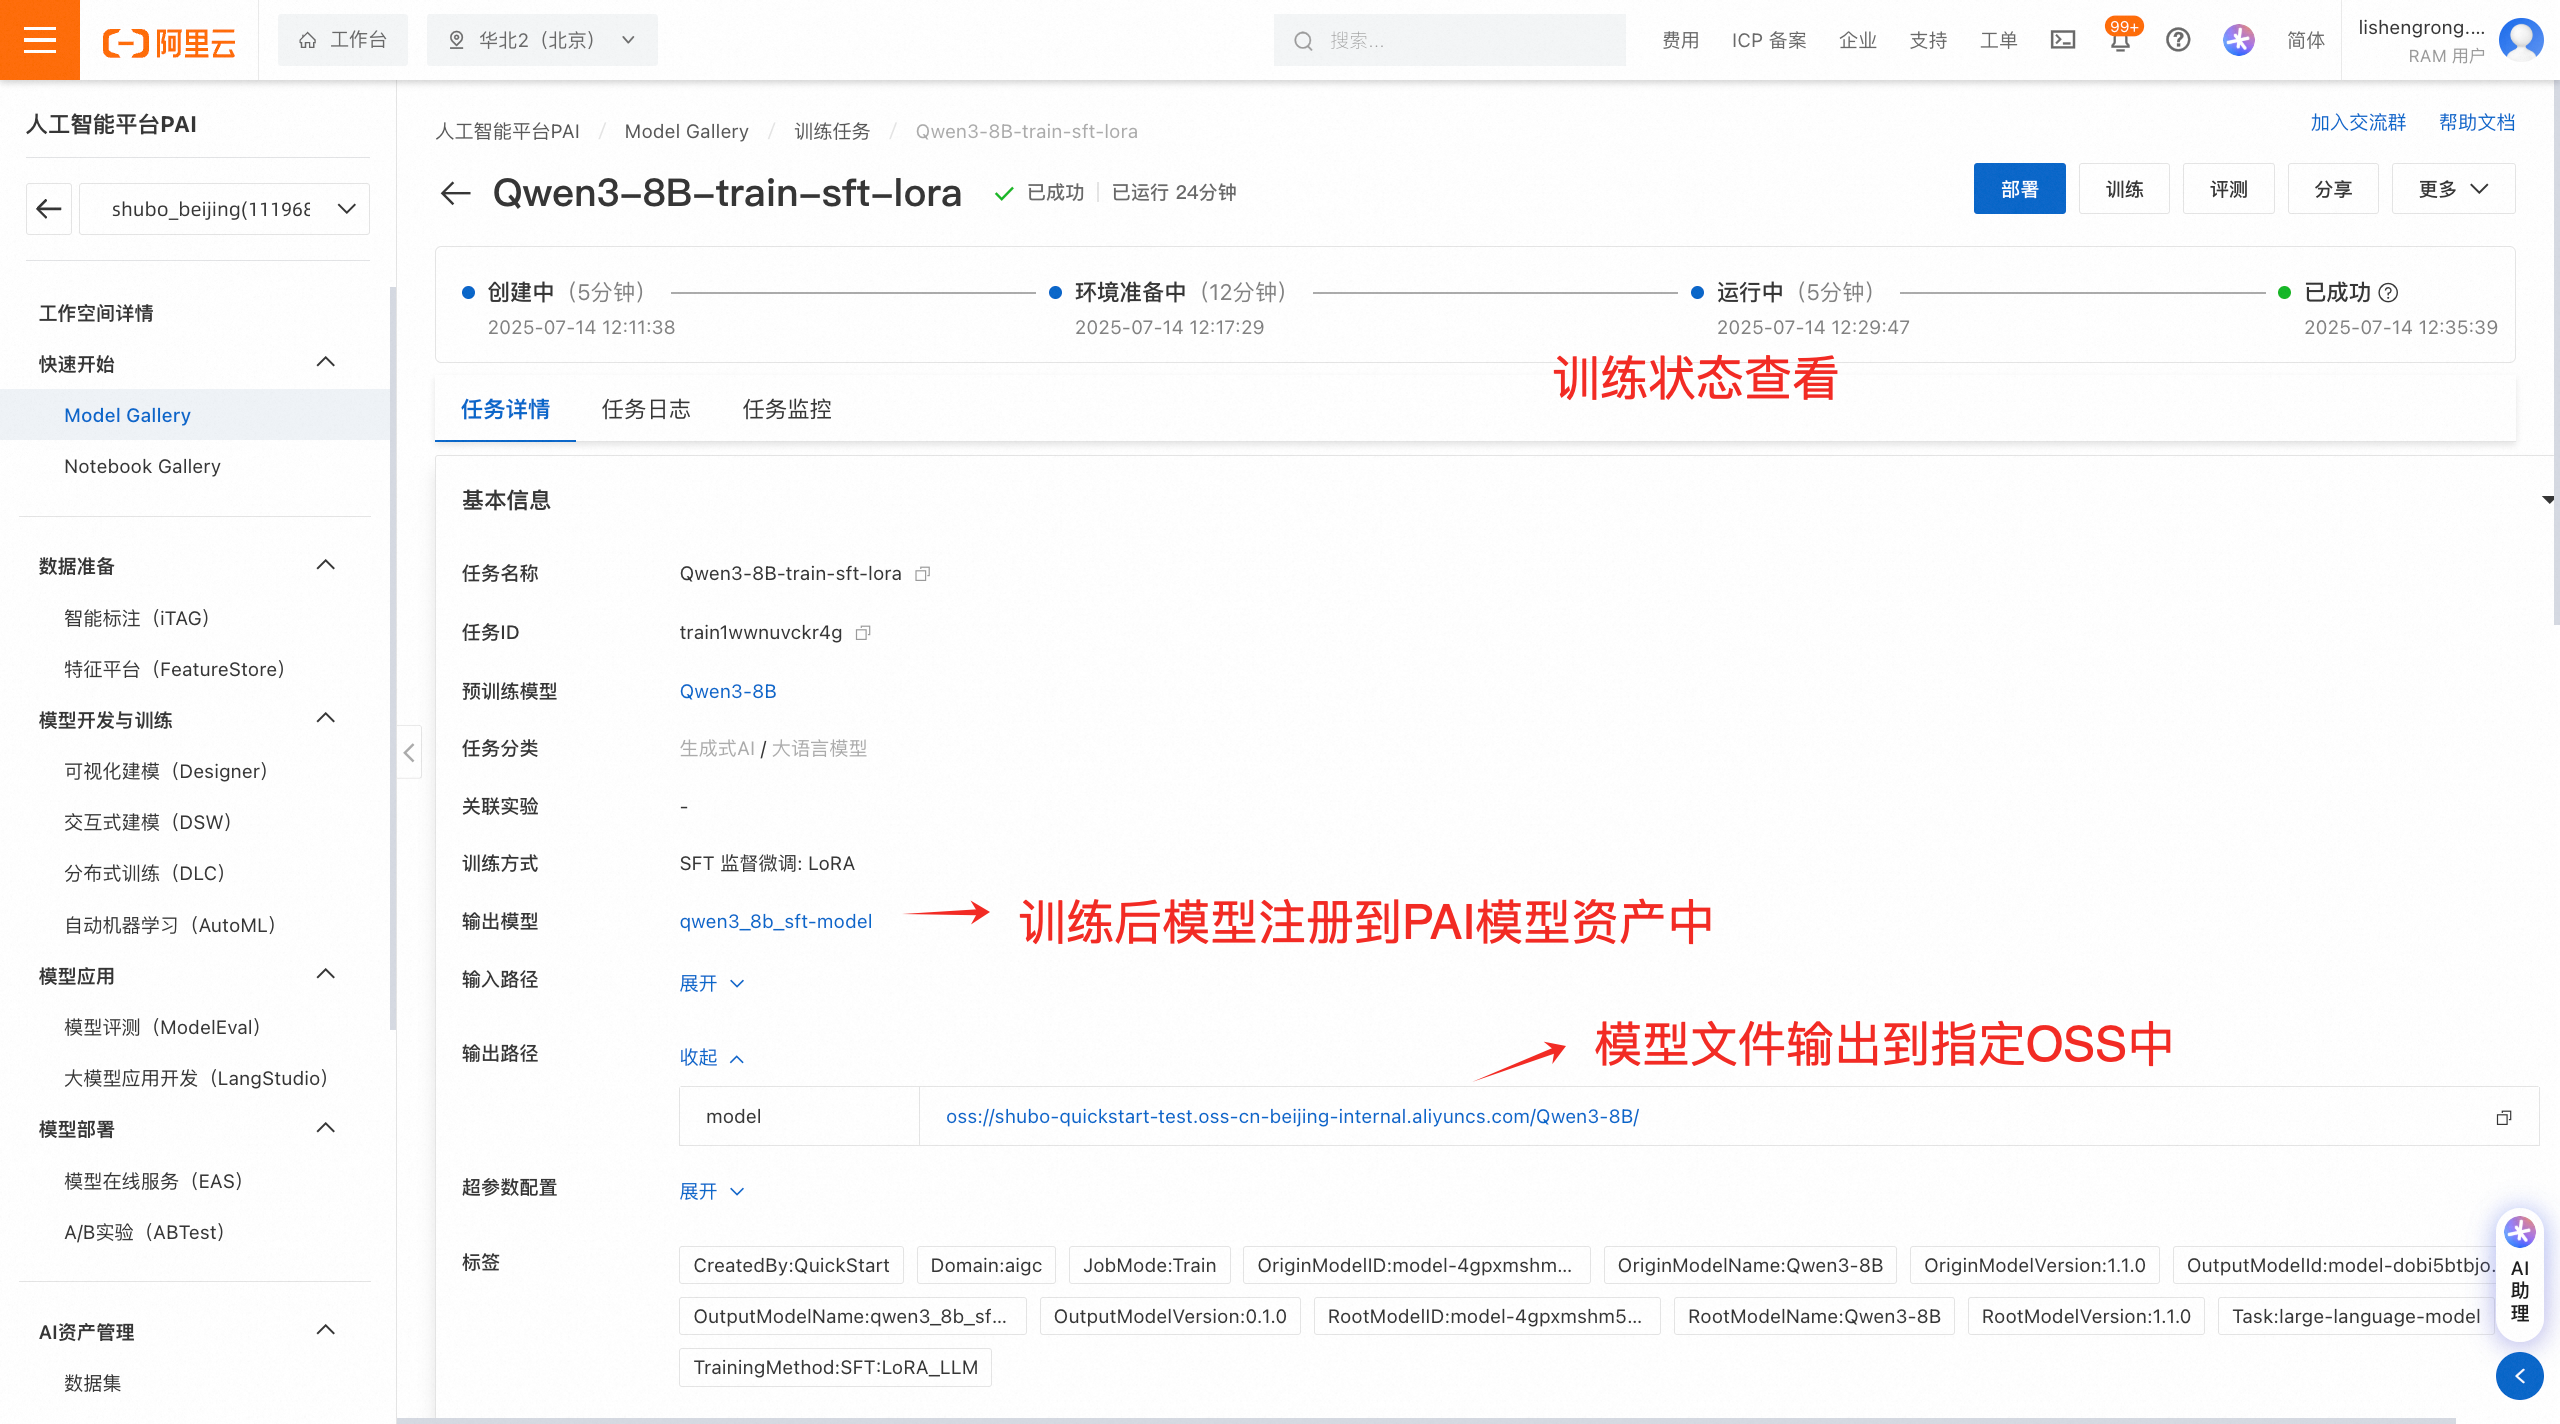Screen dimensions: 2560x1424
Task: Collapse the data preparation menu group
Action: [x=325, y=565]
